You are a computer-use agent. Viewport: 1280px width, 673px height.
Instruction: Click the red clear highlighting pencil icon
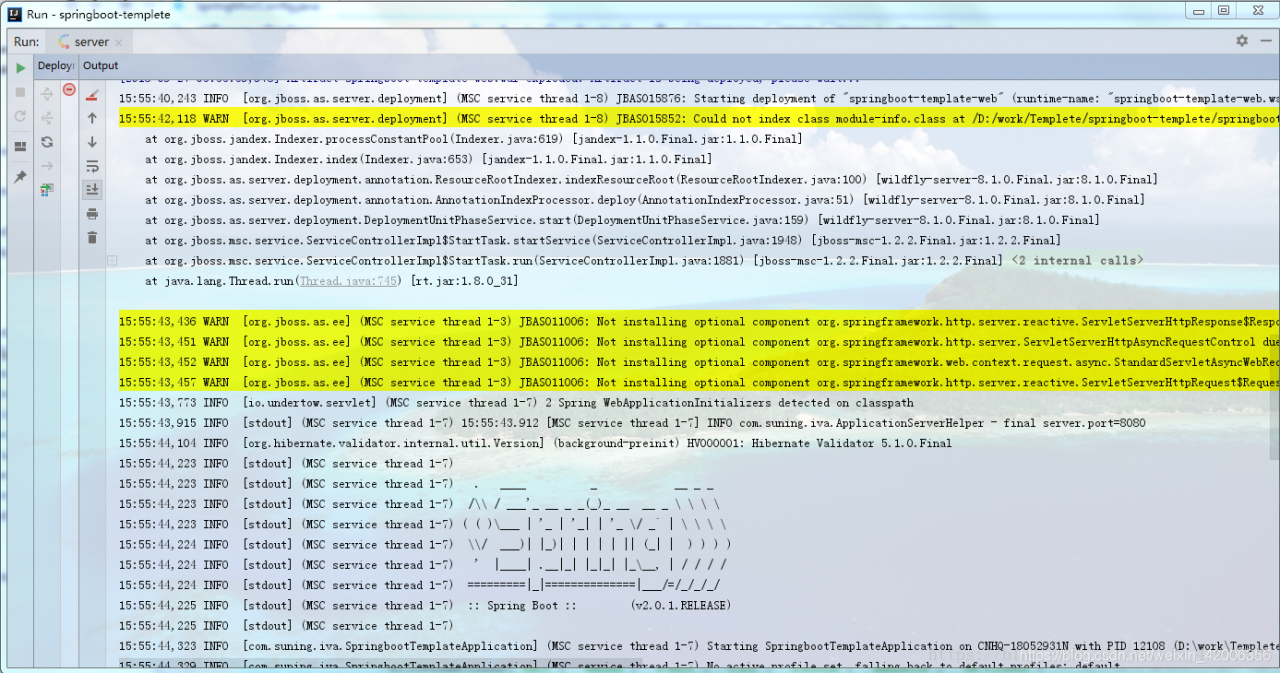click(92, 96)
